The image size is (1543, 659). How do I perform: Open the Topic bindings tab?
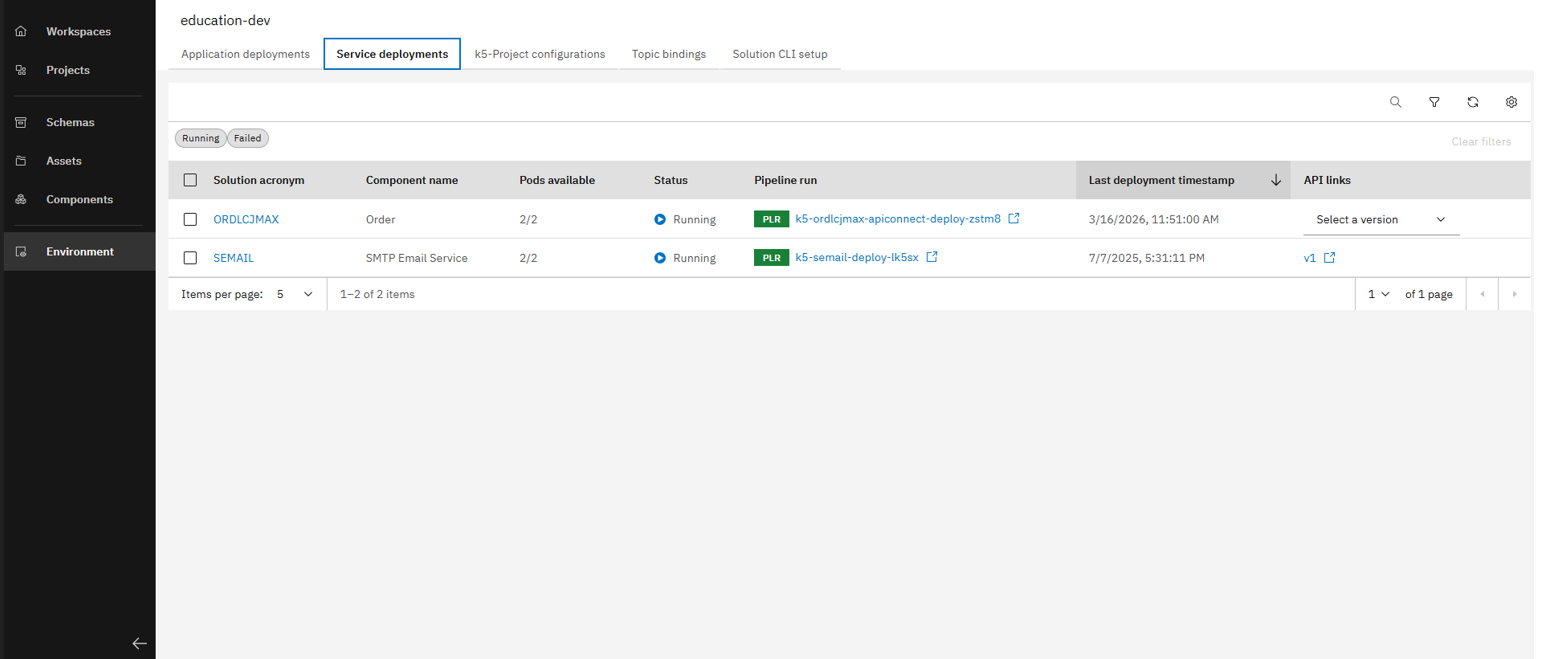click(x=668, y=54)
